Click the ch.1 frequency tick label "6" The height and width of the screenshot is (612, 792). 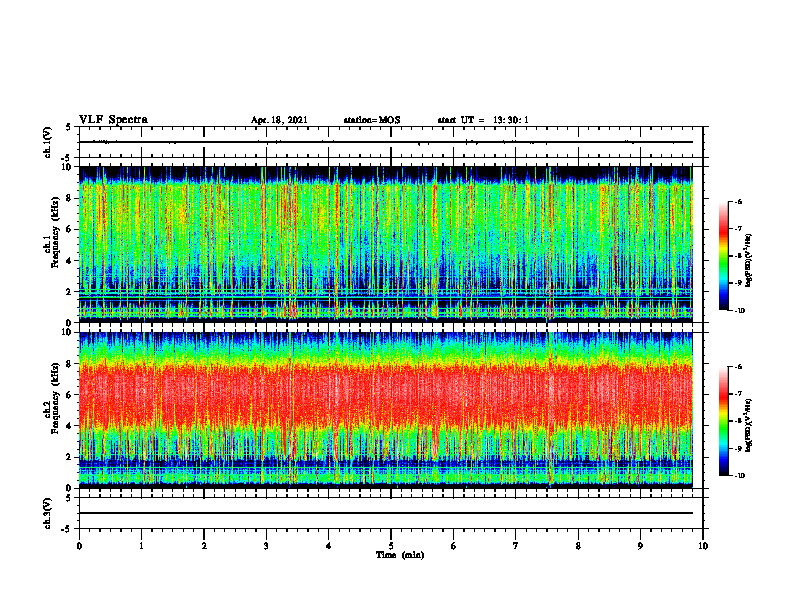click(x=69, y=229)
